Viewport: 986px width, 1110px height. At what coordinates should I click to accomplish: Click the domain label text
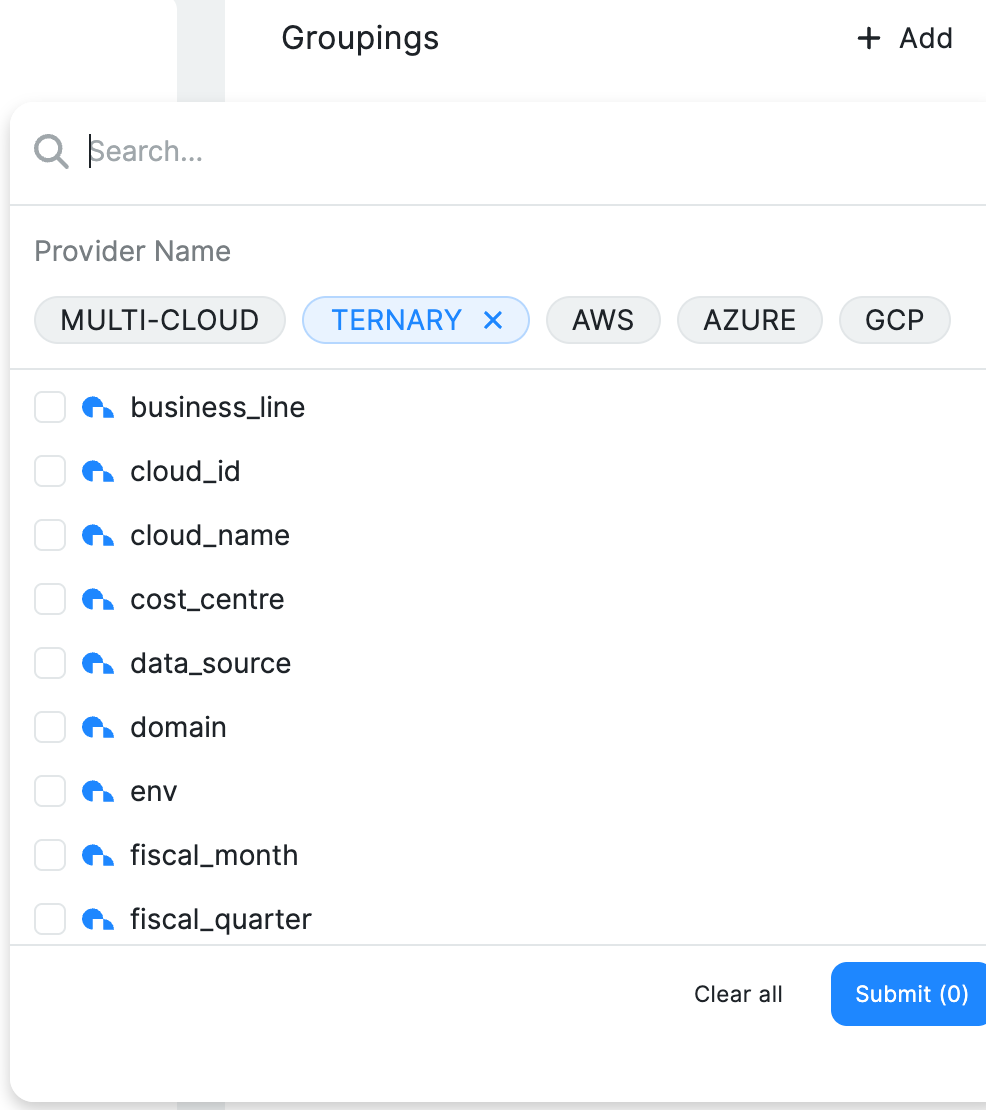point(178,728)
